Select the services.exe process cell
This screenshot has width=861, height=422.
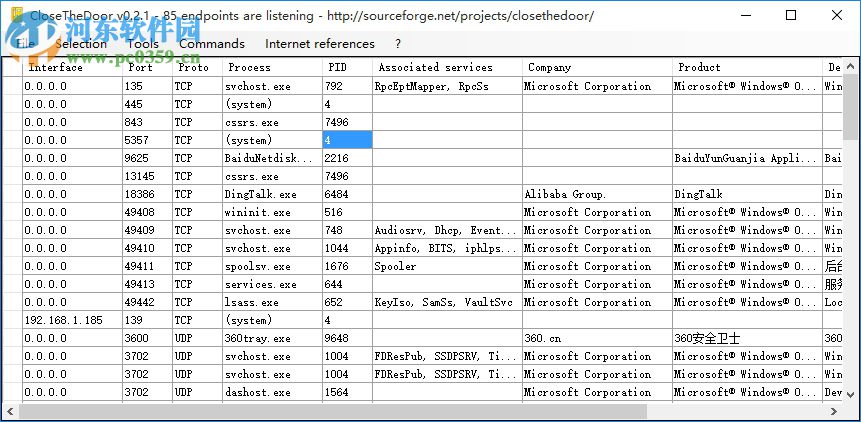pos(272,284)
